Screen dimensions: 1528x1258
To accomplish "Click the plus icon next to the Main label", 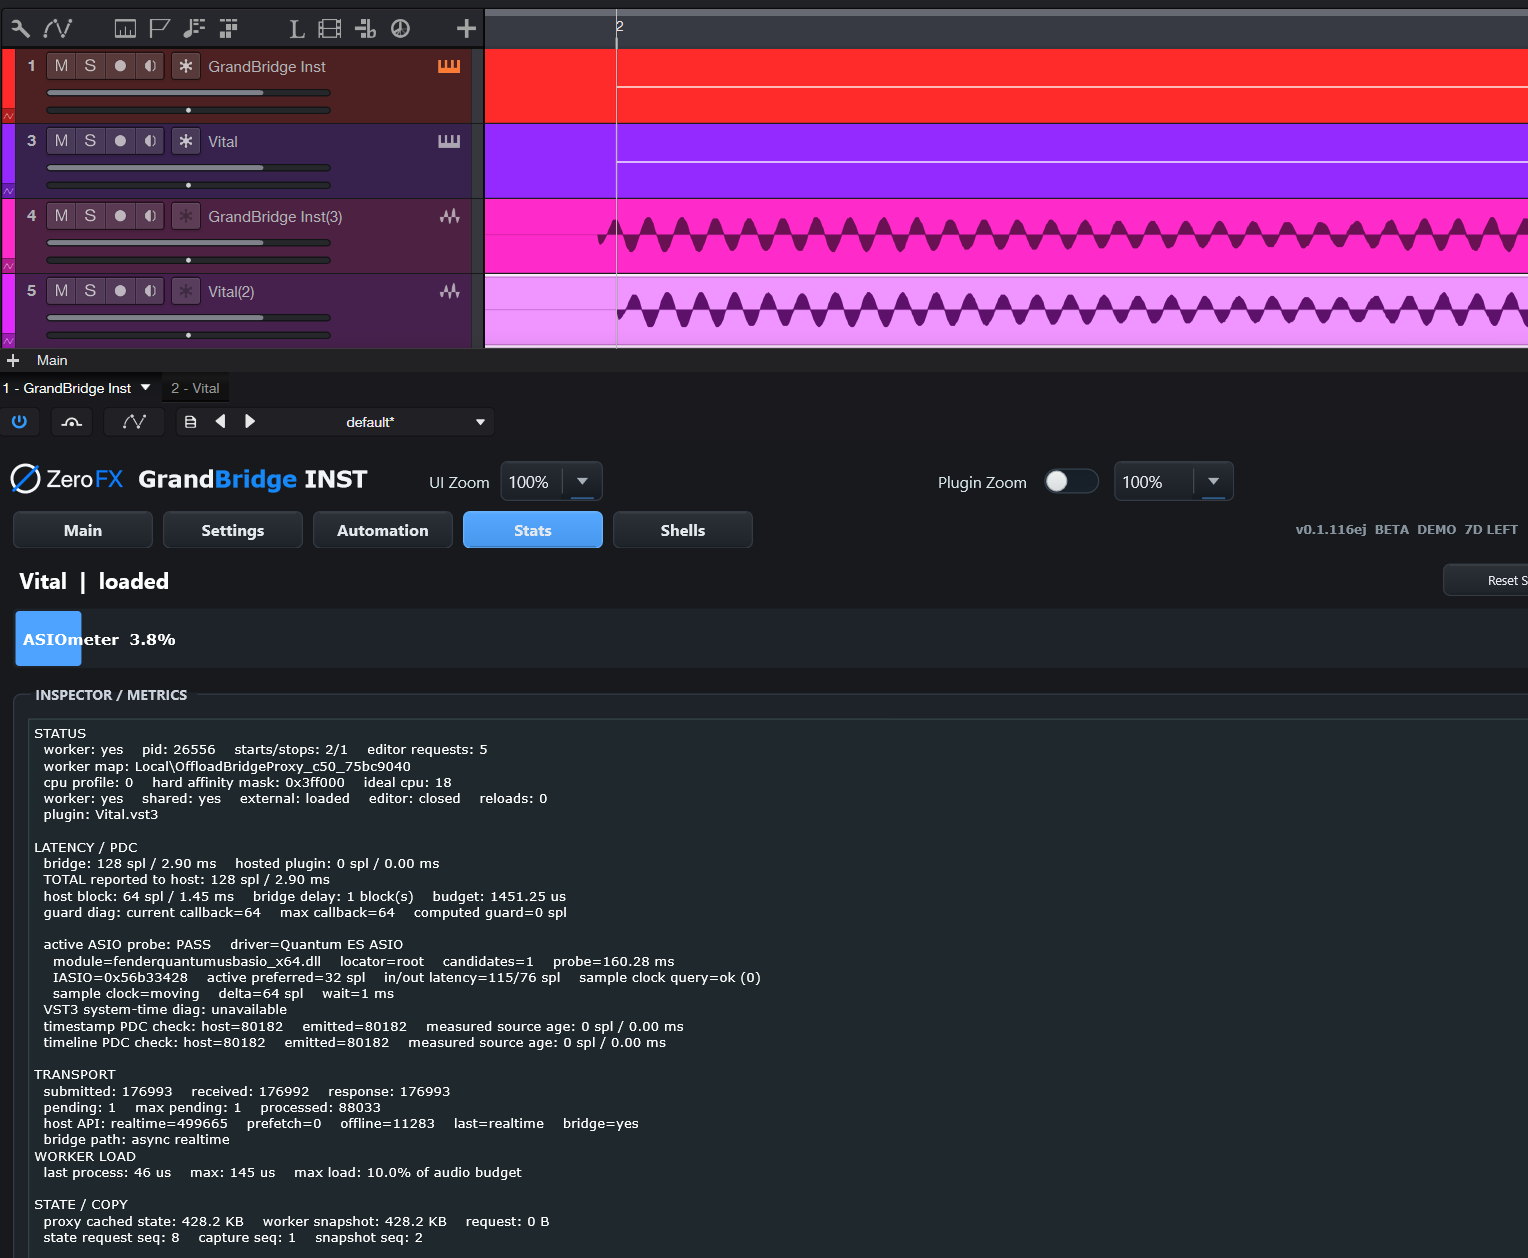I will [x=13, y=360].
